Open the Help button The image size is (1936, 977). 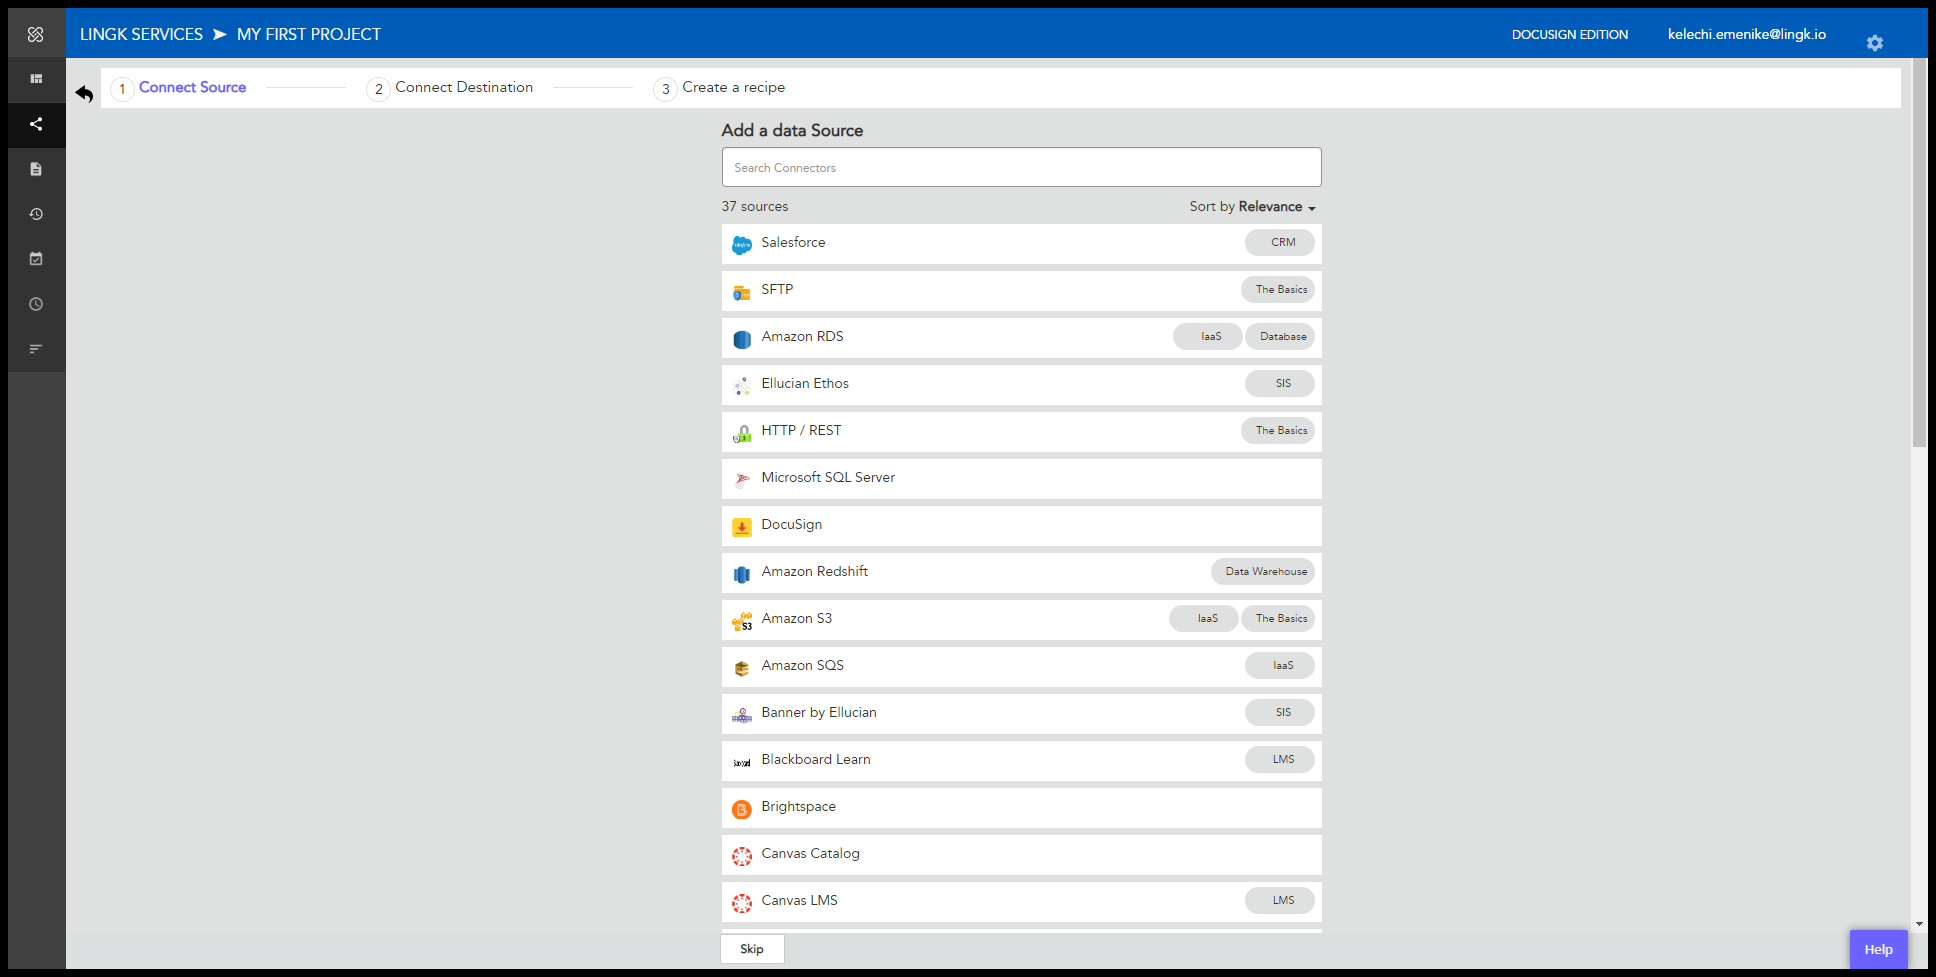(1878, 949)
